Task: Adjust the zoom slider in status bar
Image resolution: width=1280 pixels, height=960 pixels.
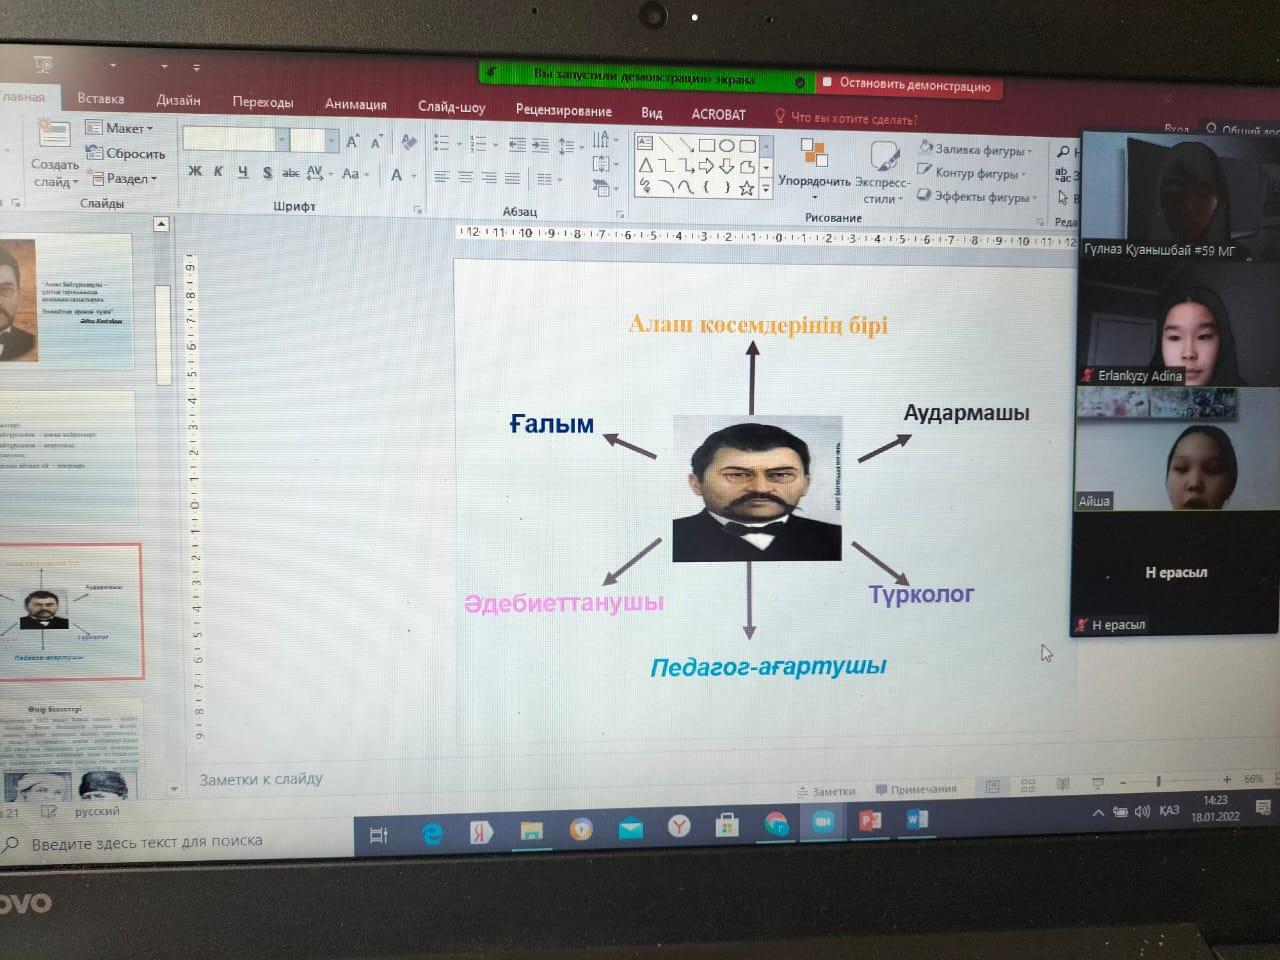Action: (x=1158, y=780)
